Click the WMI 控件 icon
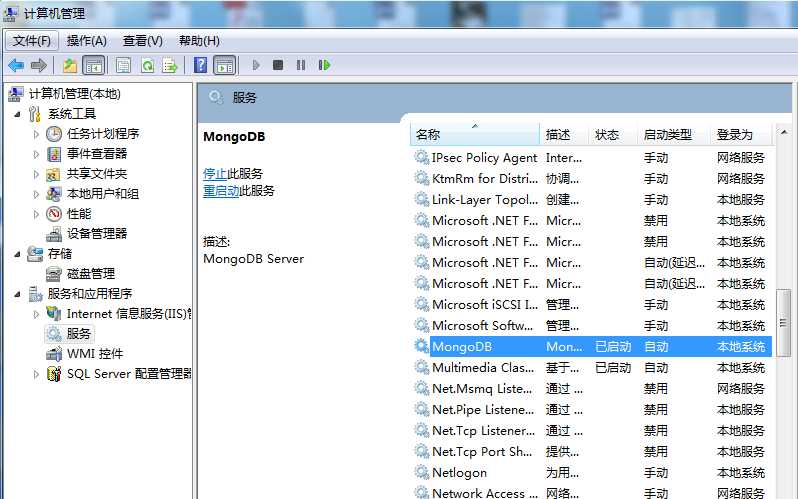Viewport: 798px width, 499px height. tap(54, 354)
